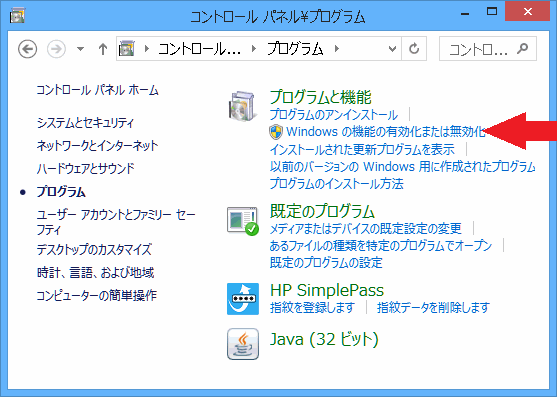Open 指紋データを削除します link
This screenshot has width=557, height=397.
click(x=433, y=308)
